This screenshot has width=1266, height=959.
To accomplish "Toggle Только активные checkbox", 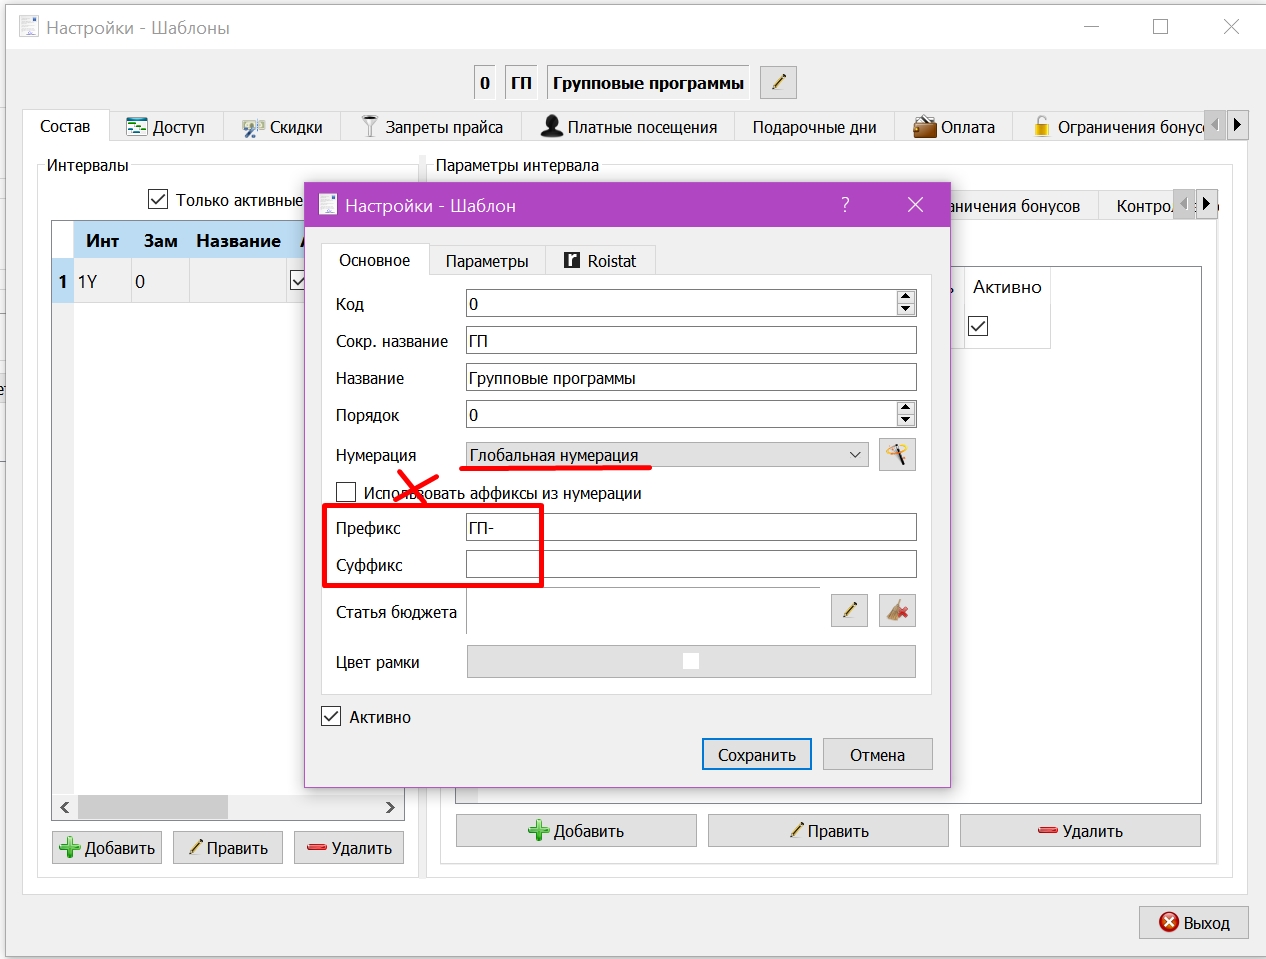I will (158, 199).
